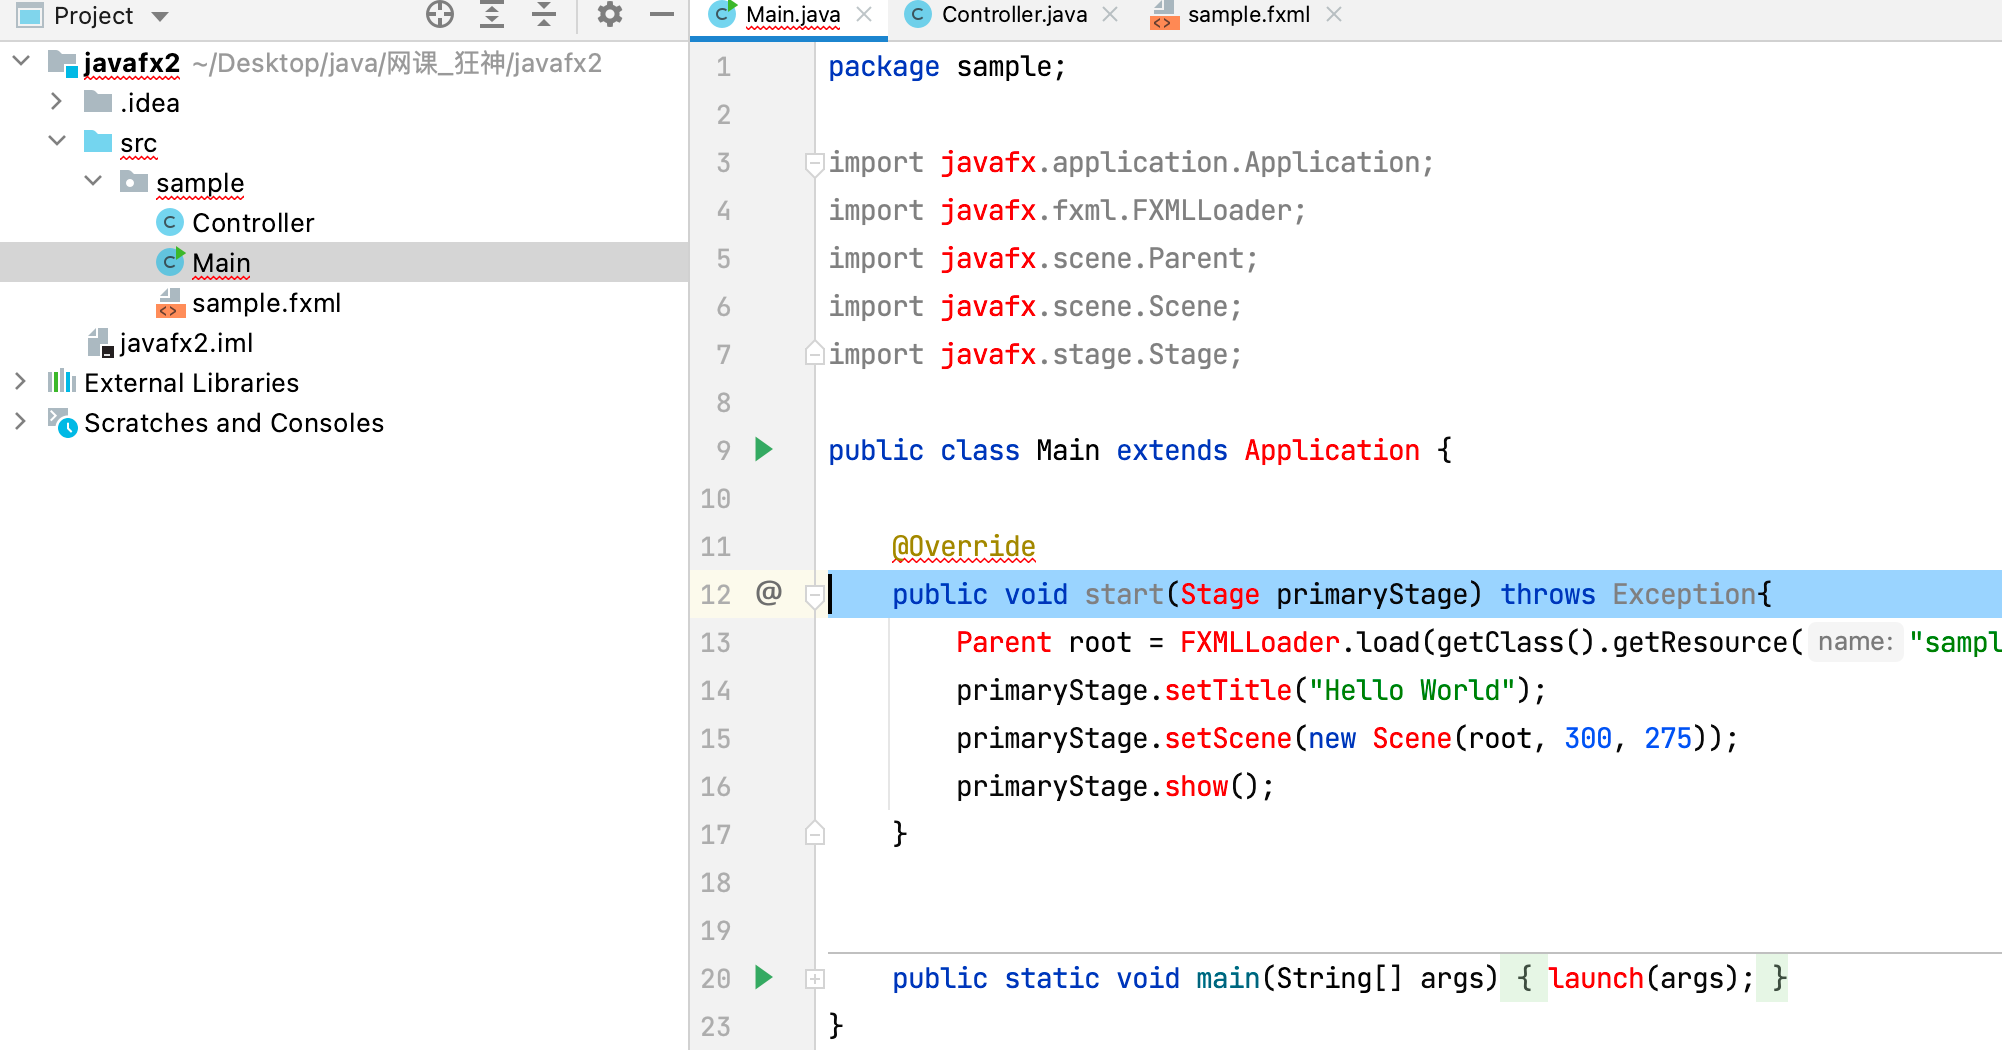Click the 'package' keyword on line 1
This screenshot has height=1050, width=2002.
coord(884,67)
